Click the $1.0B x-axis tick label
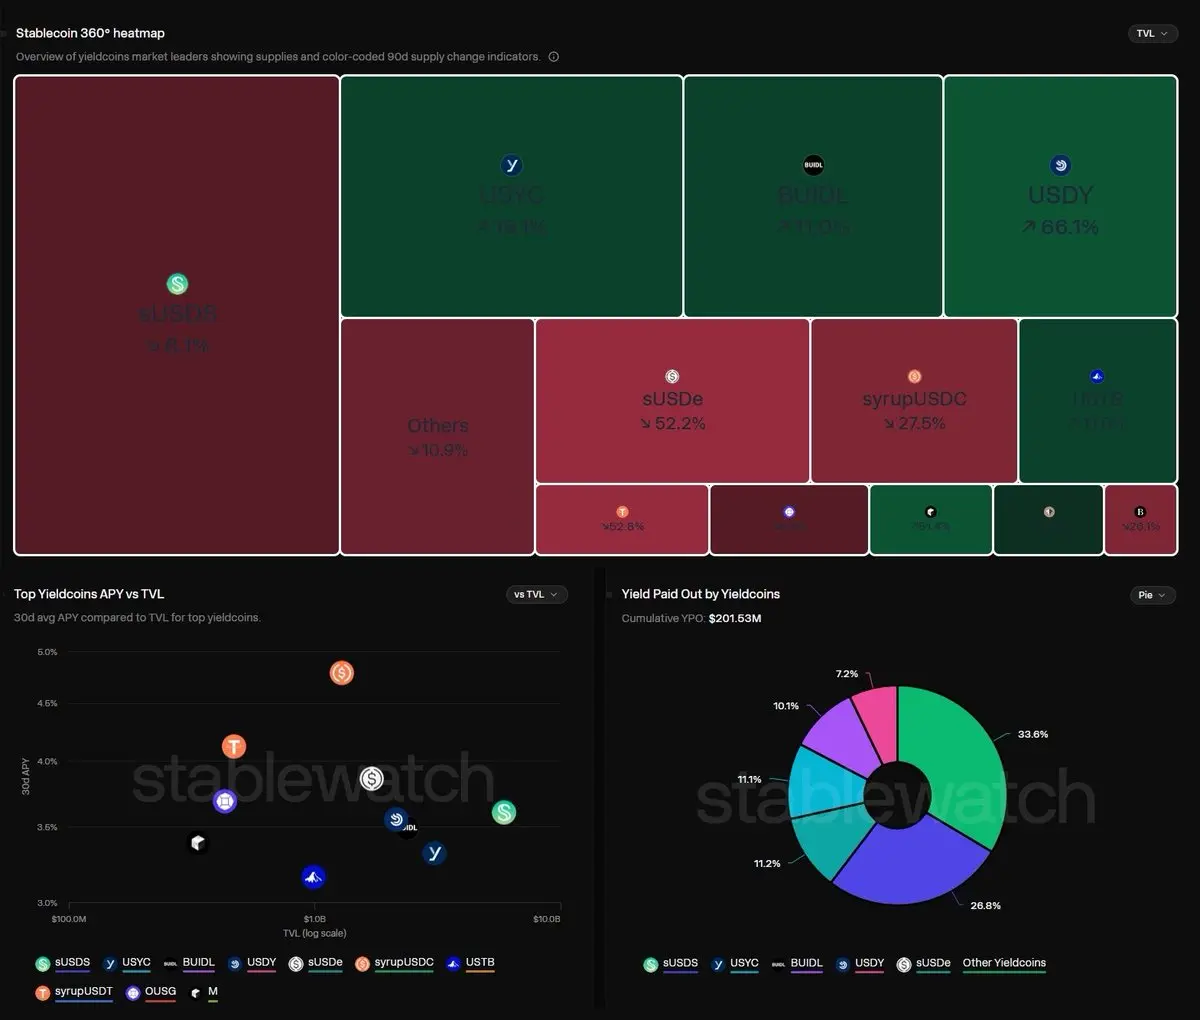 (x=314, y=919)
